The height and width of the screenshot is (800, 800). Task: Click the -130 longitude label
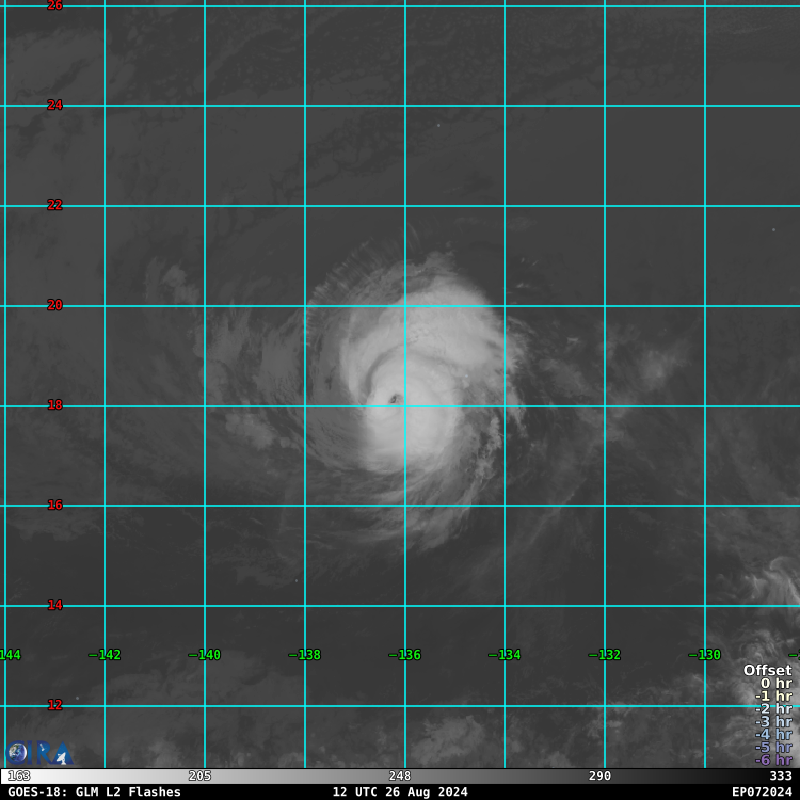(705, 655)
